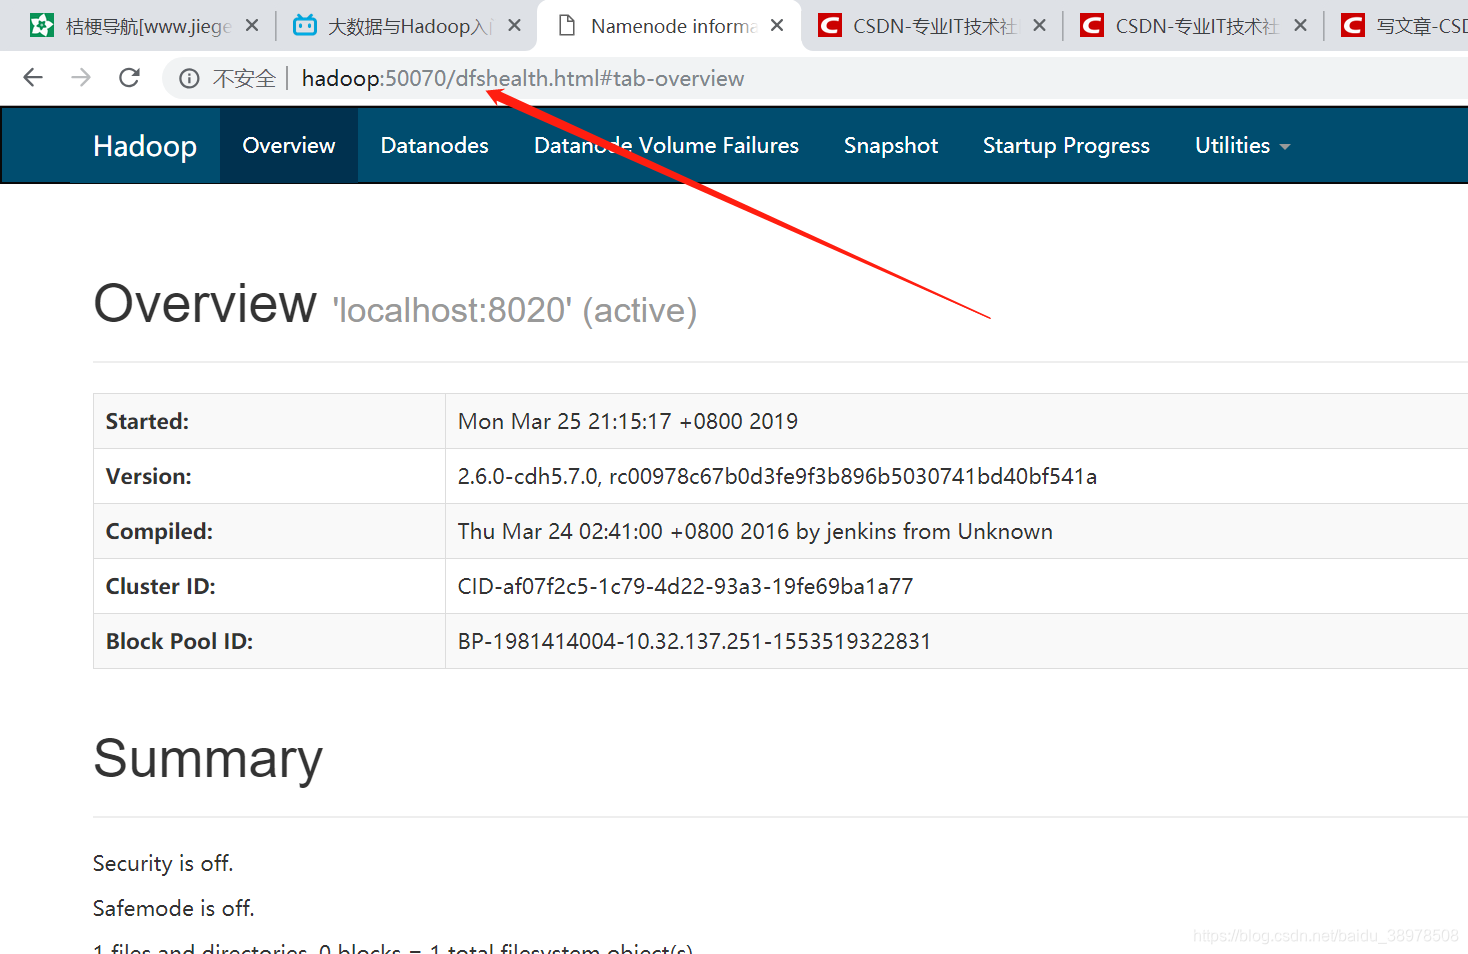The image size is (1468, 954).
Task: Click the browser forward arrow
Action: click(x=81, y=78)
